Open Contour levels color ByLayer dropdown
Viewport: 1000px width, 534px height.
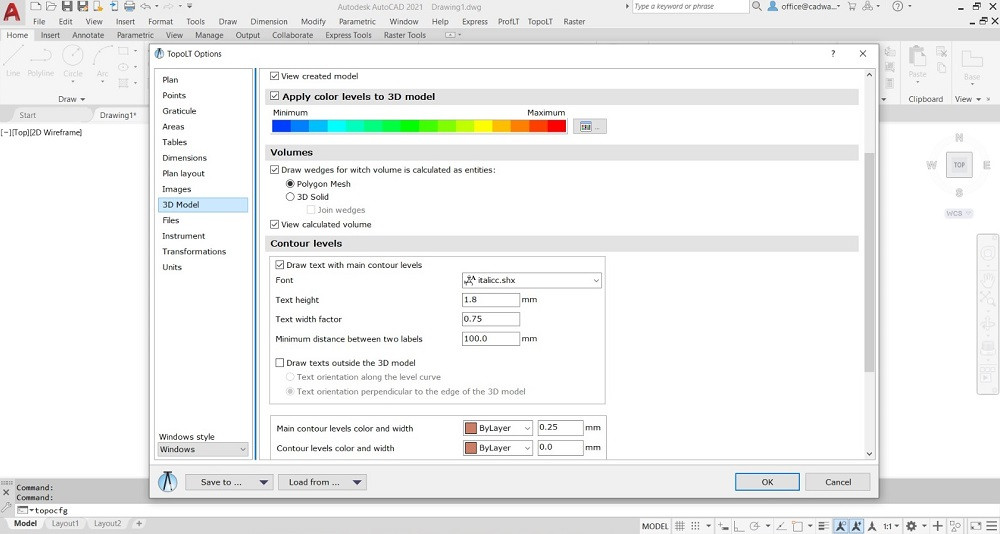point(498,448)
